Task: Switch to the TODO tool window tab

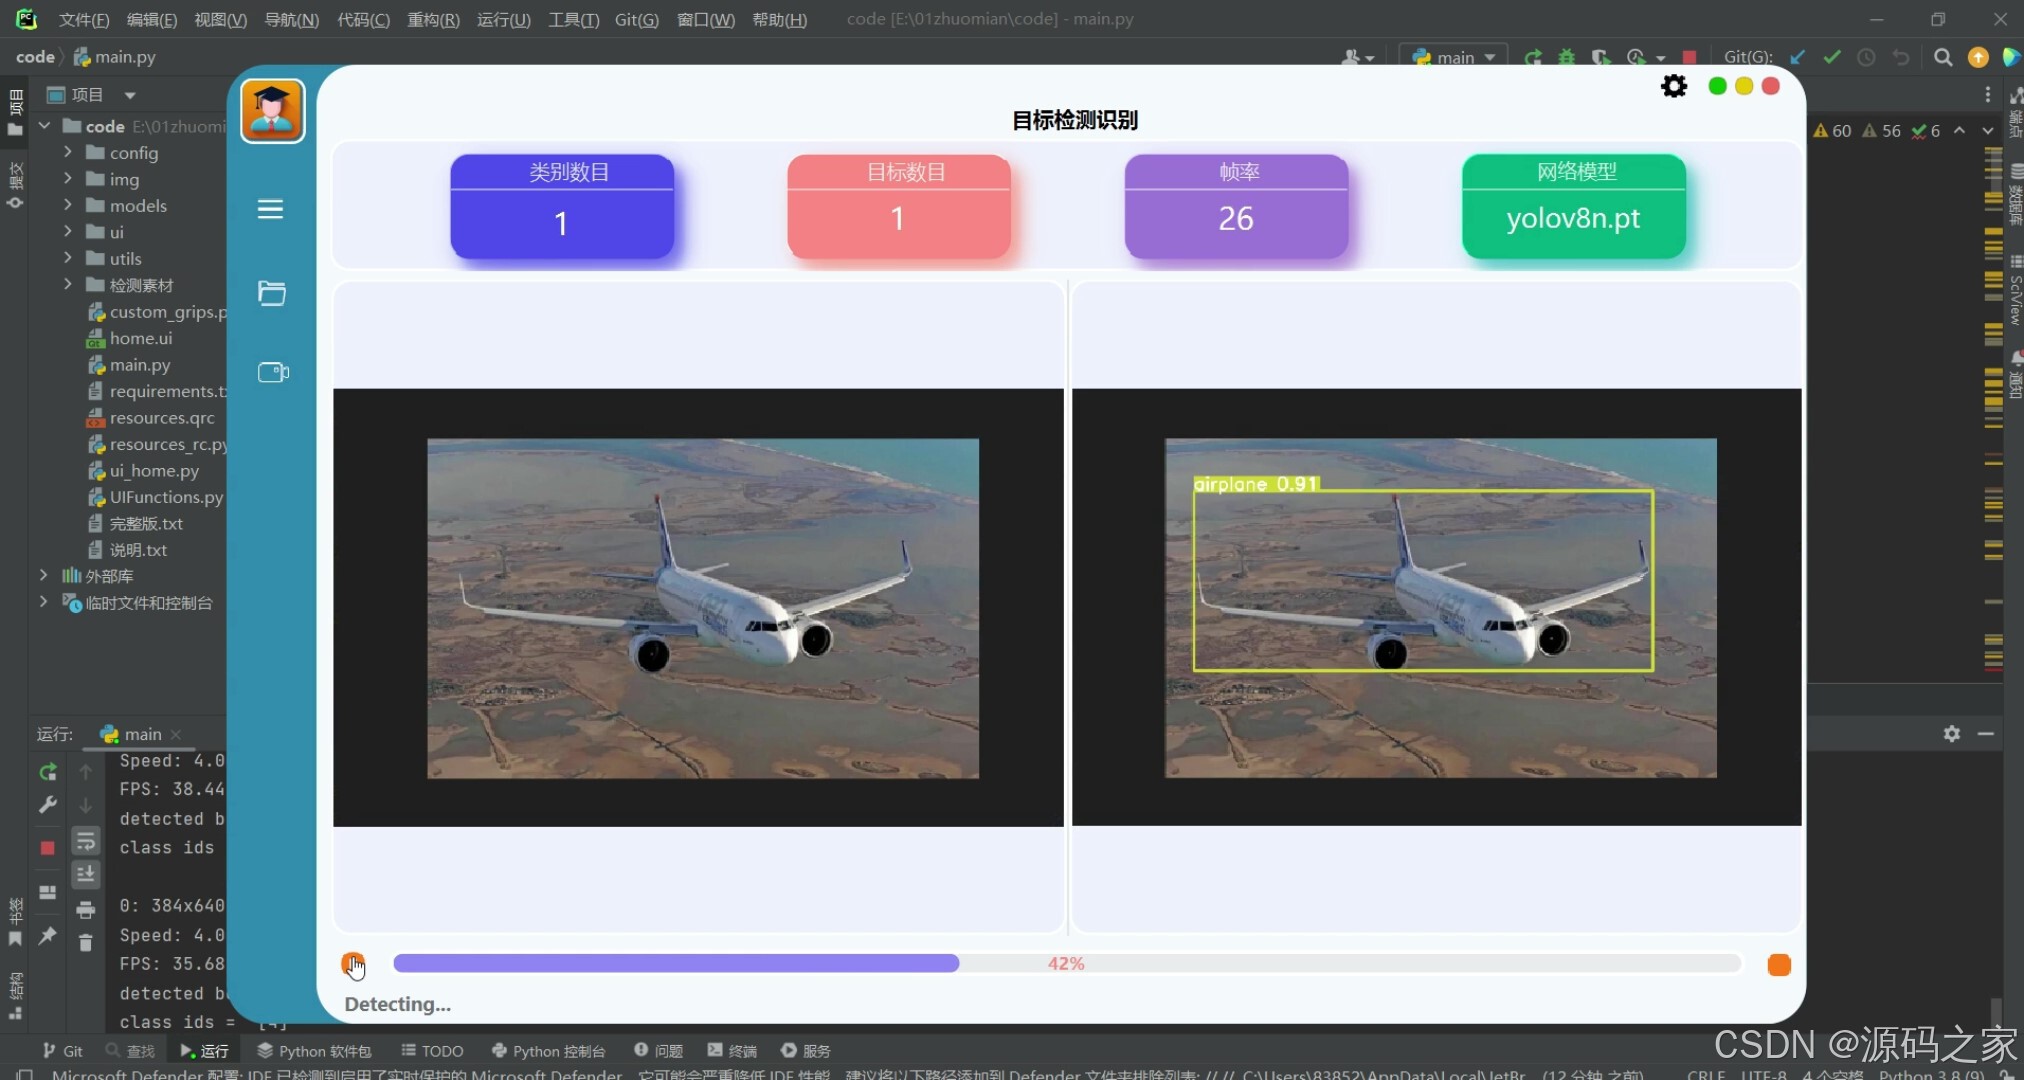Action: coord(432,1051)
